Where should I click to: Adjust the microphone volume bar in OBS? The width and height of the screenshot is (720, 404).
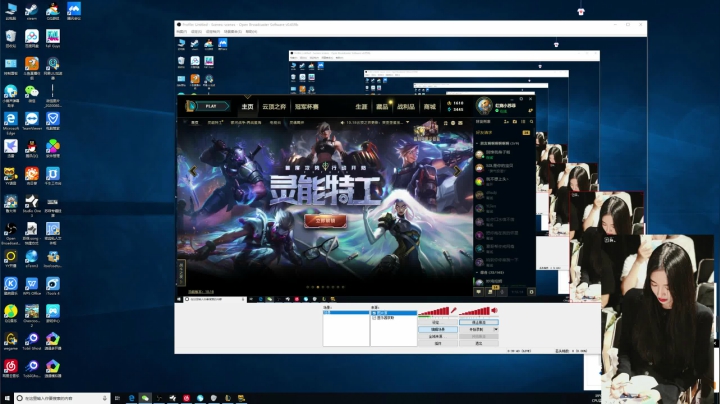[x=433, y=311]
